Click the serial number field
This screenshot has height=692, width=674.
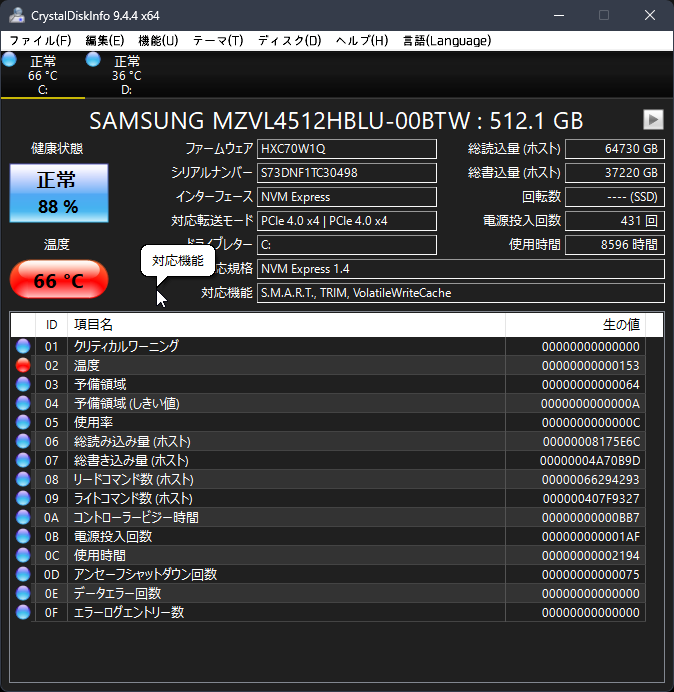click(346, 173)
